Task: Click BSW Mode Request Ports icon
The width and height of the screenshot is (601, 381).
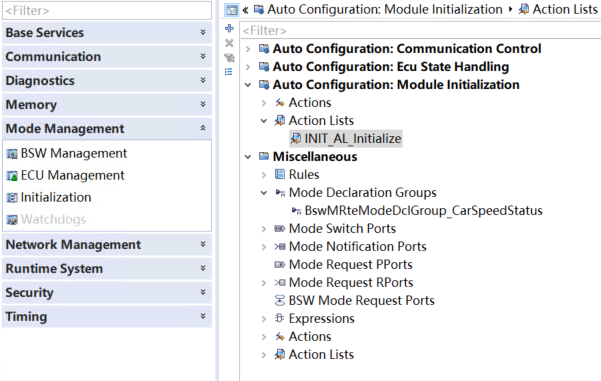Action: point(280,301)
